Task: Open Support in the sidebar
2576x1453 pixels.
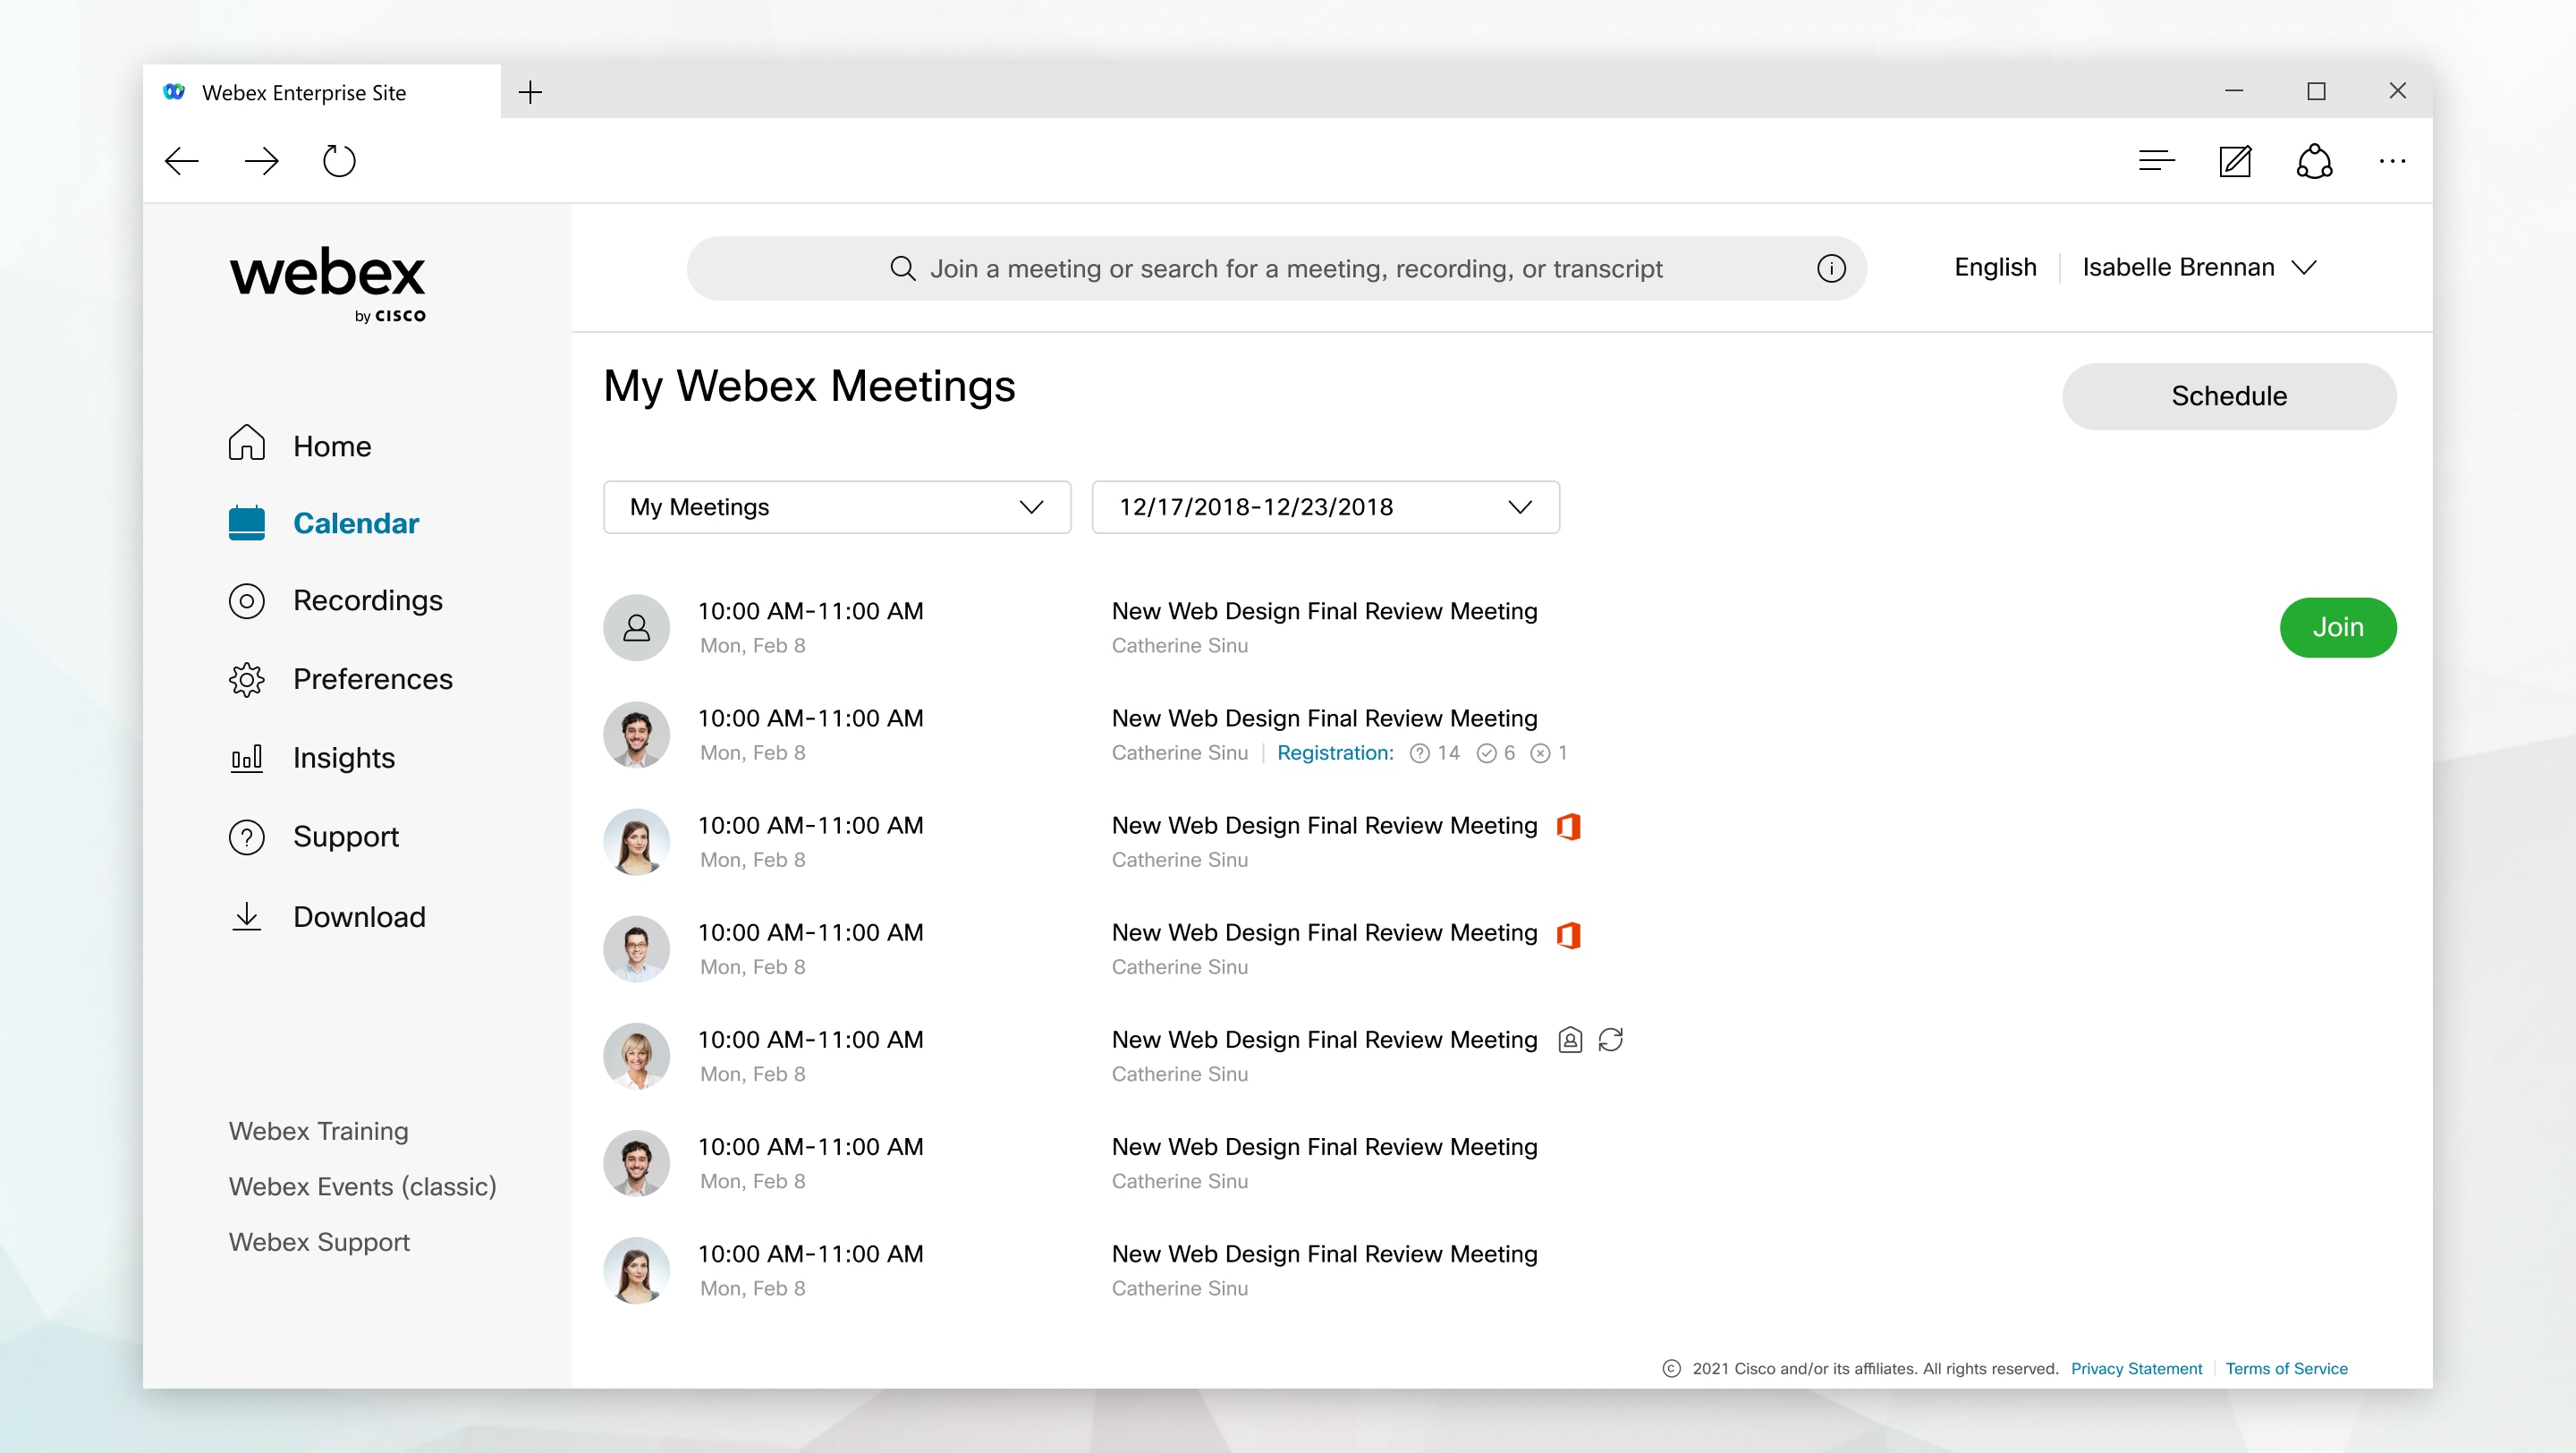Action: point(345,836)
